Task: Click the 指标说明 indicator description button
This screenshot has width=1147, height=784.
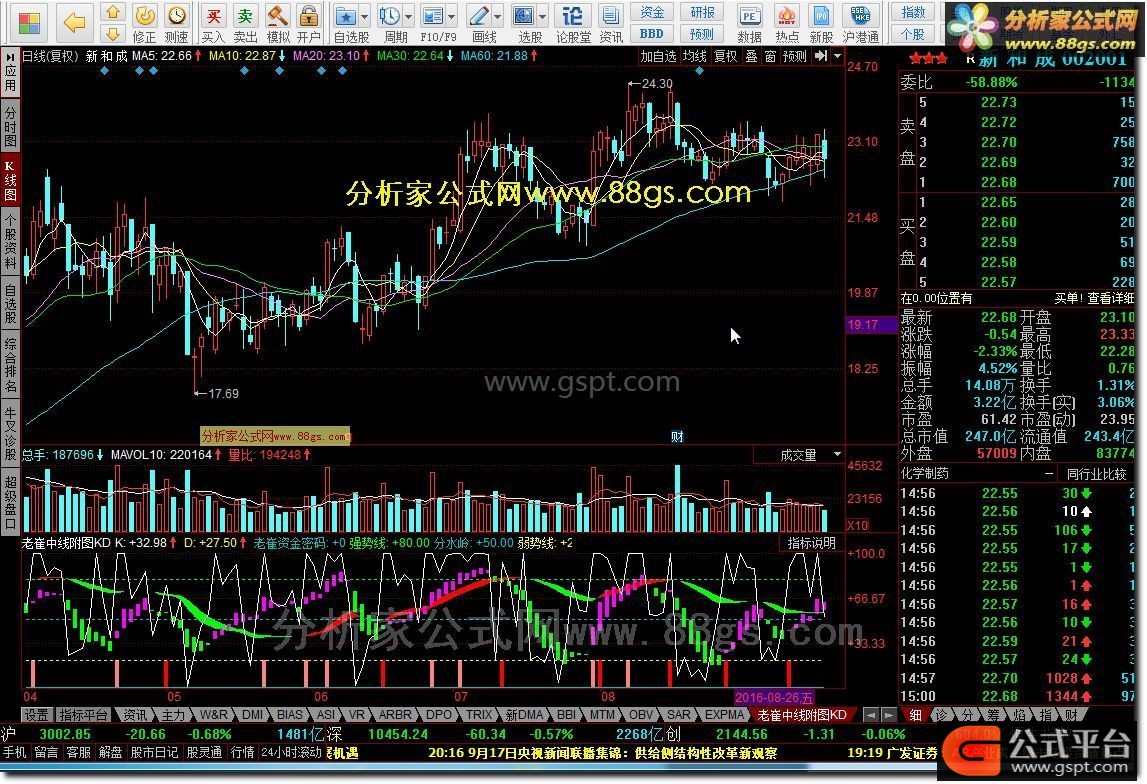Action: (811, 543)
